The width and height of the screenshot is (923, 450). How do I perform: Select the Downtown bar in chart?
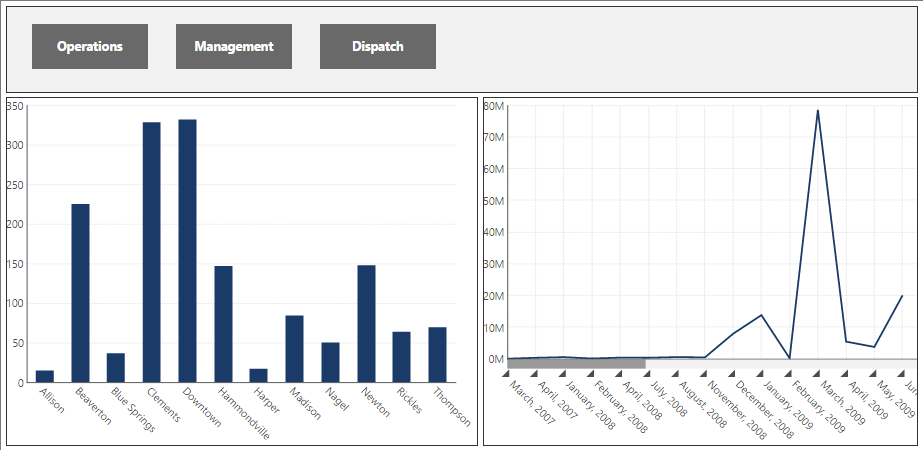pos(187,251)
